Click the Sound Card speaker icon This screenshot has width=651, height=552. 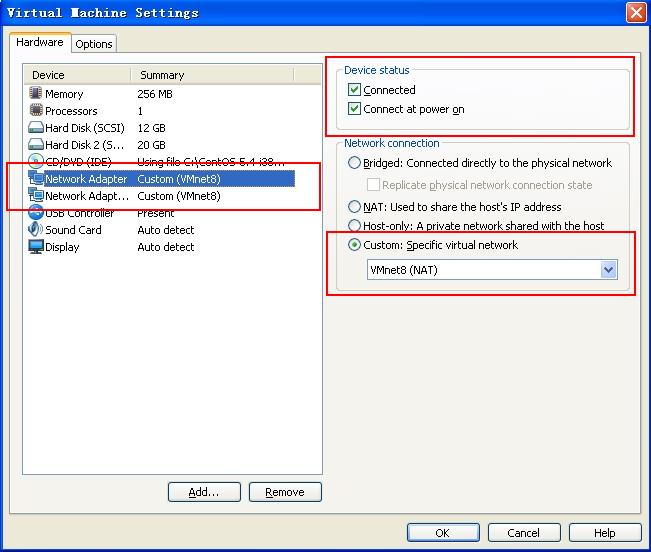point(36,230)
